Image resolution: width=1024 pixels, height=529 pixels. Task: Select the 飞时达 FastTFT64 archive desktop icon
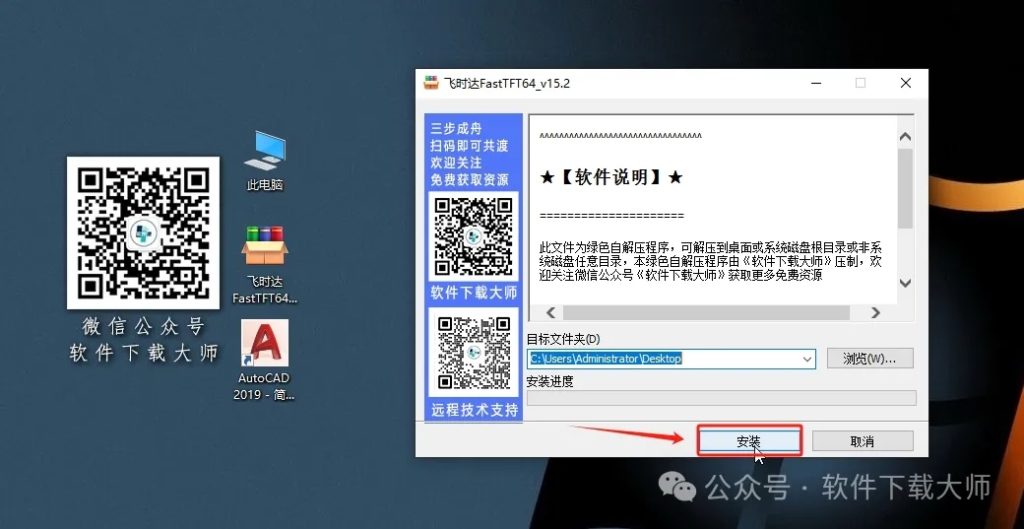point(264,265)
